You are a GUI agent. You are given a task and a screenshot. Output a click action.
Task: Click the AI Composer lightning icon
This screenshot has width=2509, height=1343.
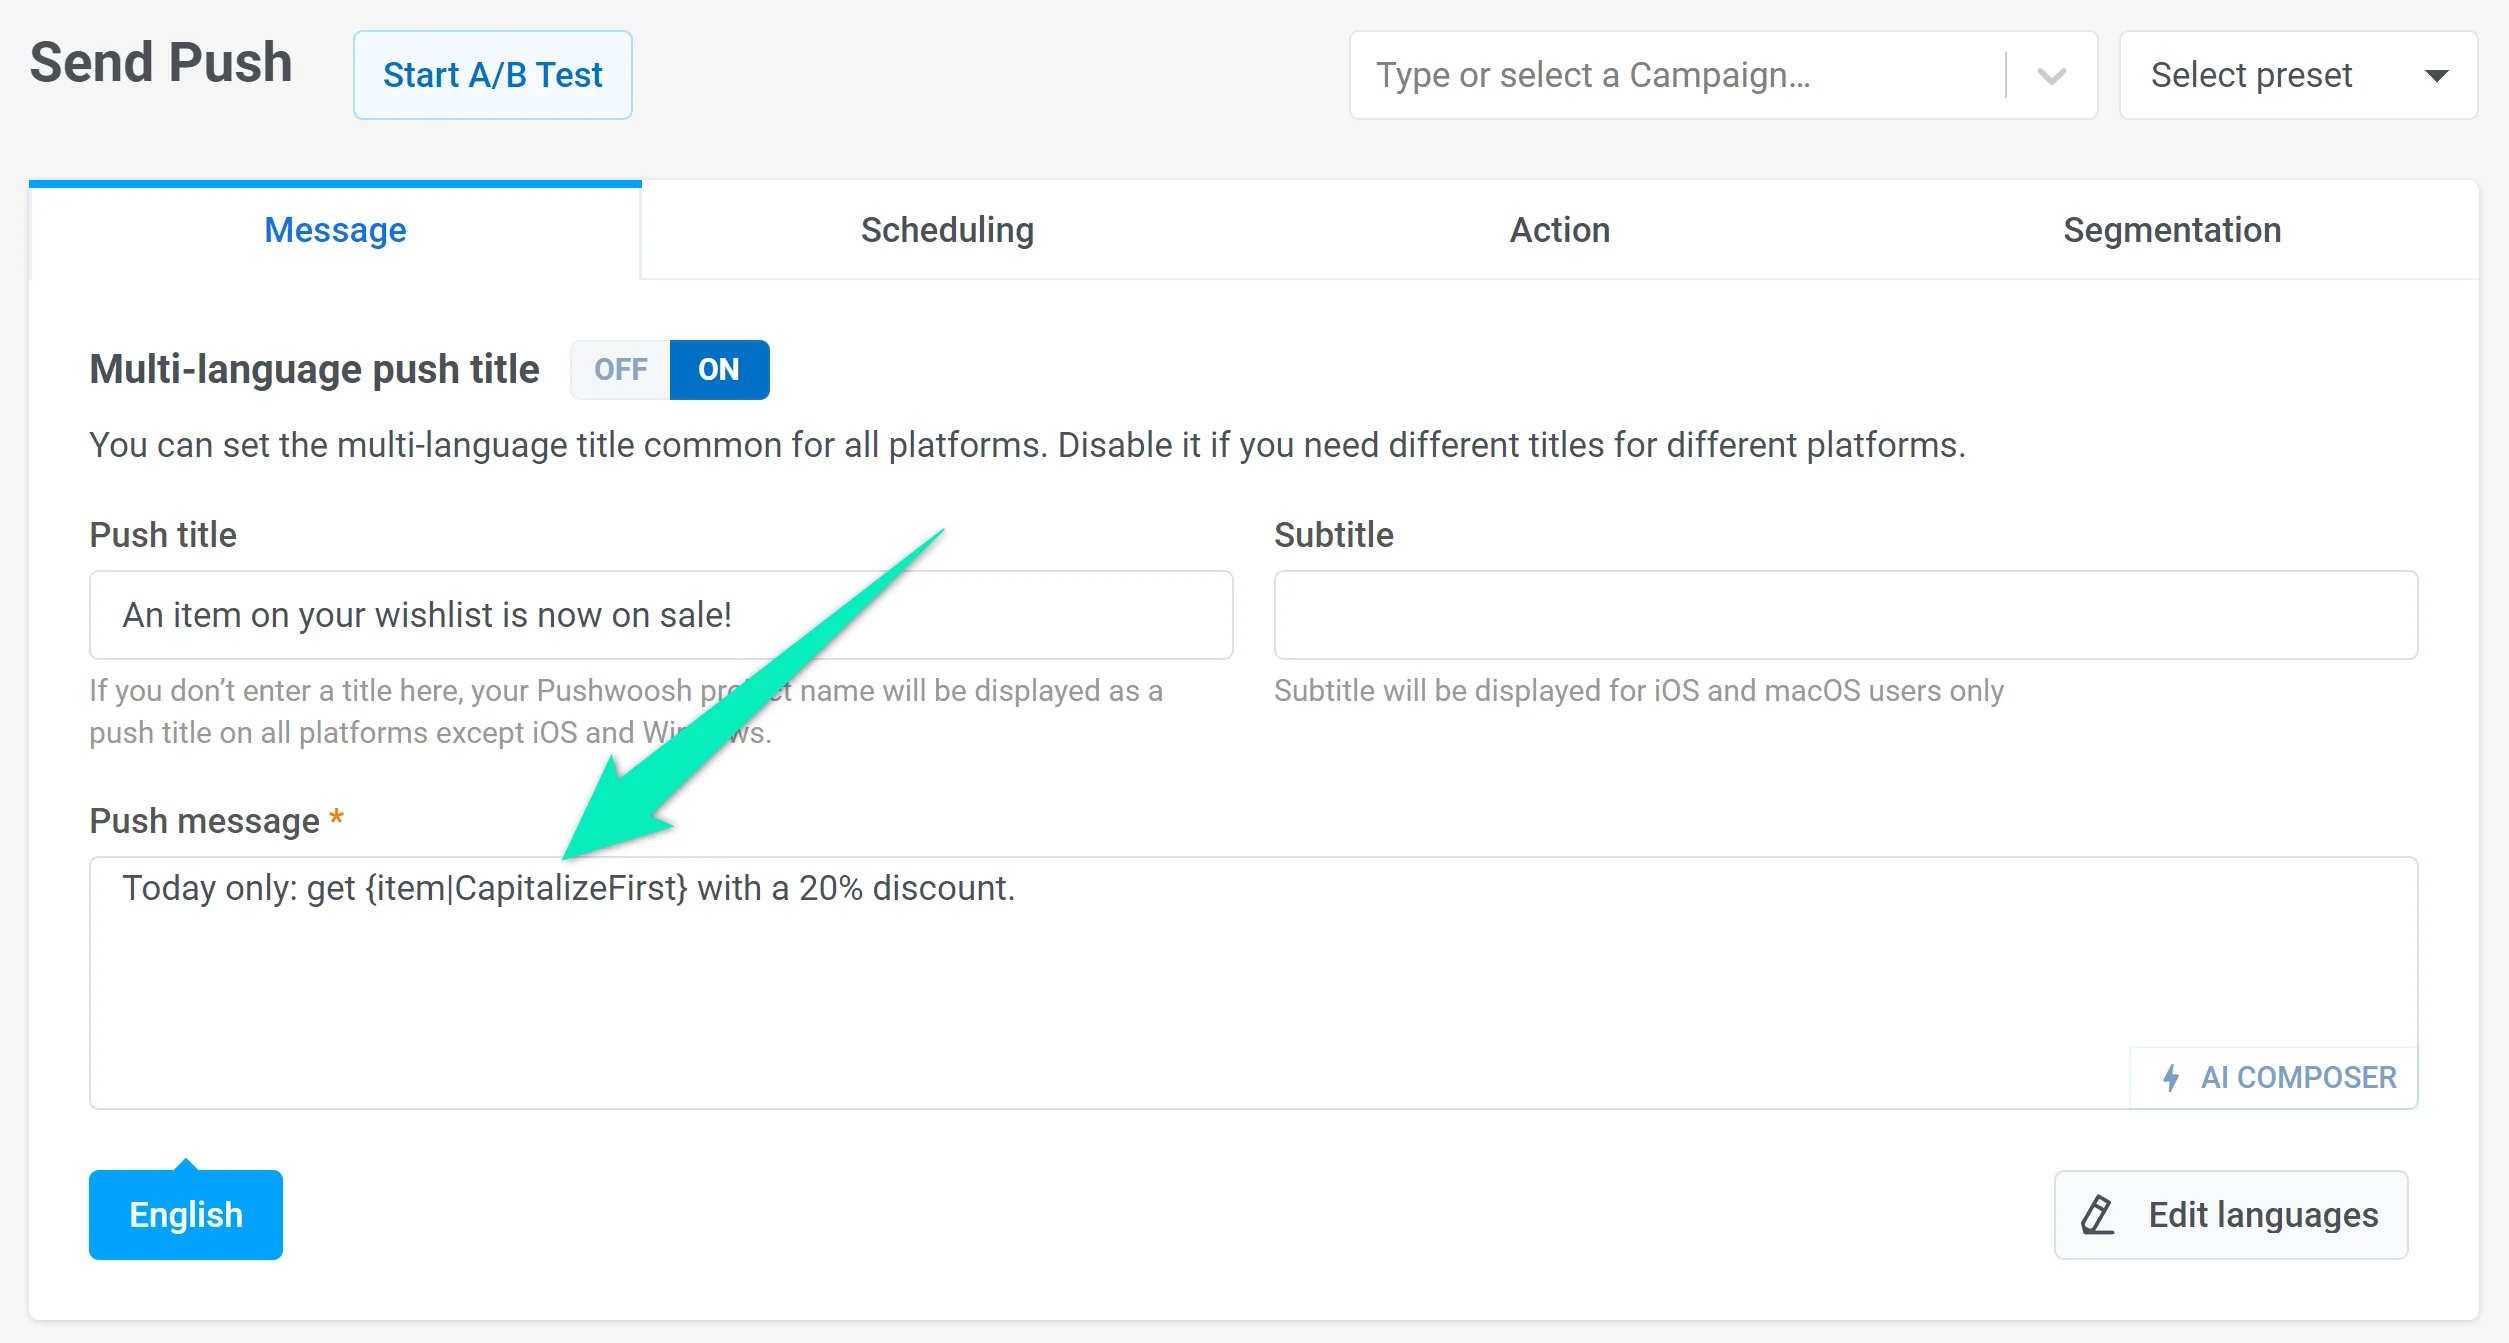click(x=2169, y=1077)
